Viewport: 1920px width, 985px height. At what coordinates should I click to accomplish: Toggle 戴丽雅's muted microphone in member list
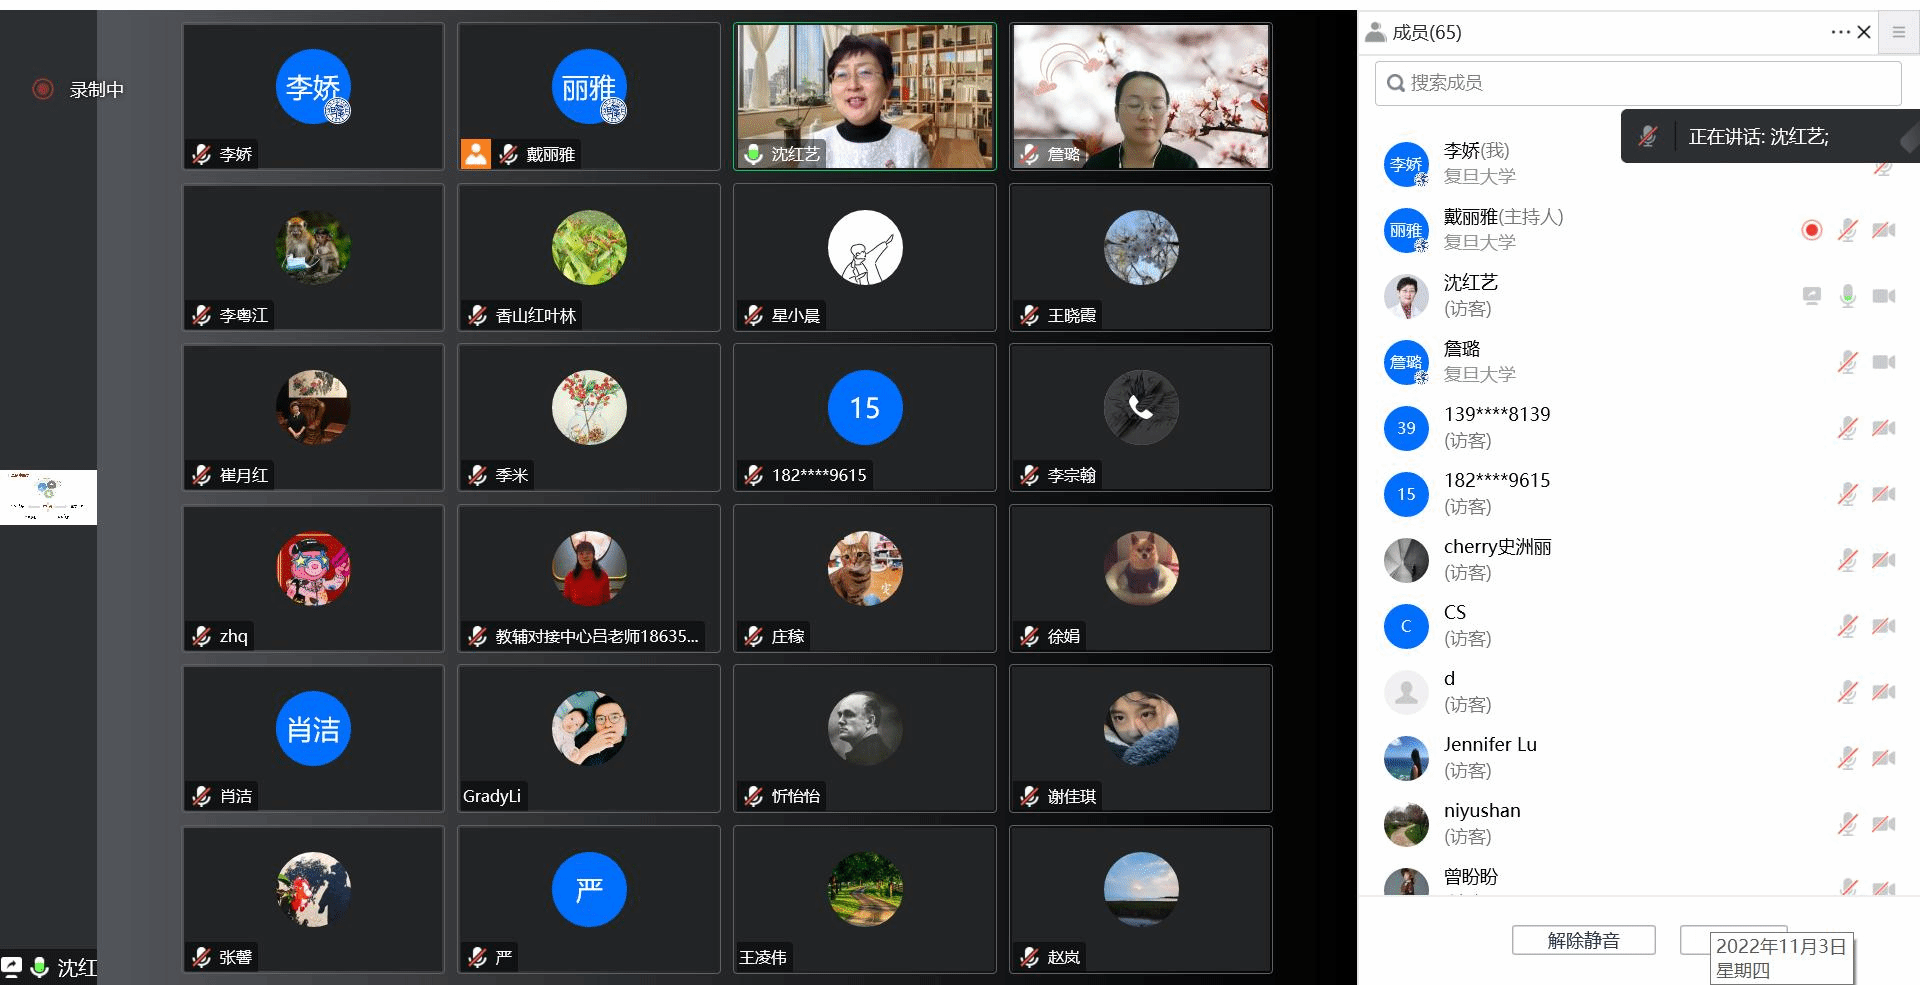coord(1847,230)
